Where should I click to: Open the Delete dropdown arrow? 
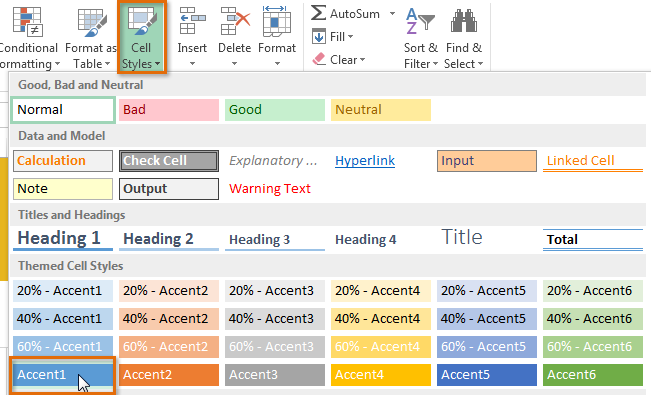tap(235, 64)
